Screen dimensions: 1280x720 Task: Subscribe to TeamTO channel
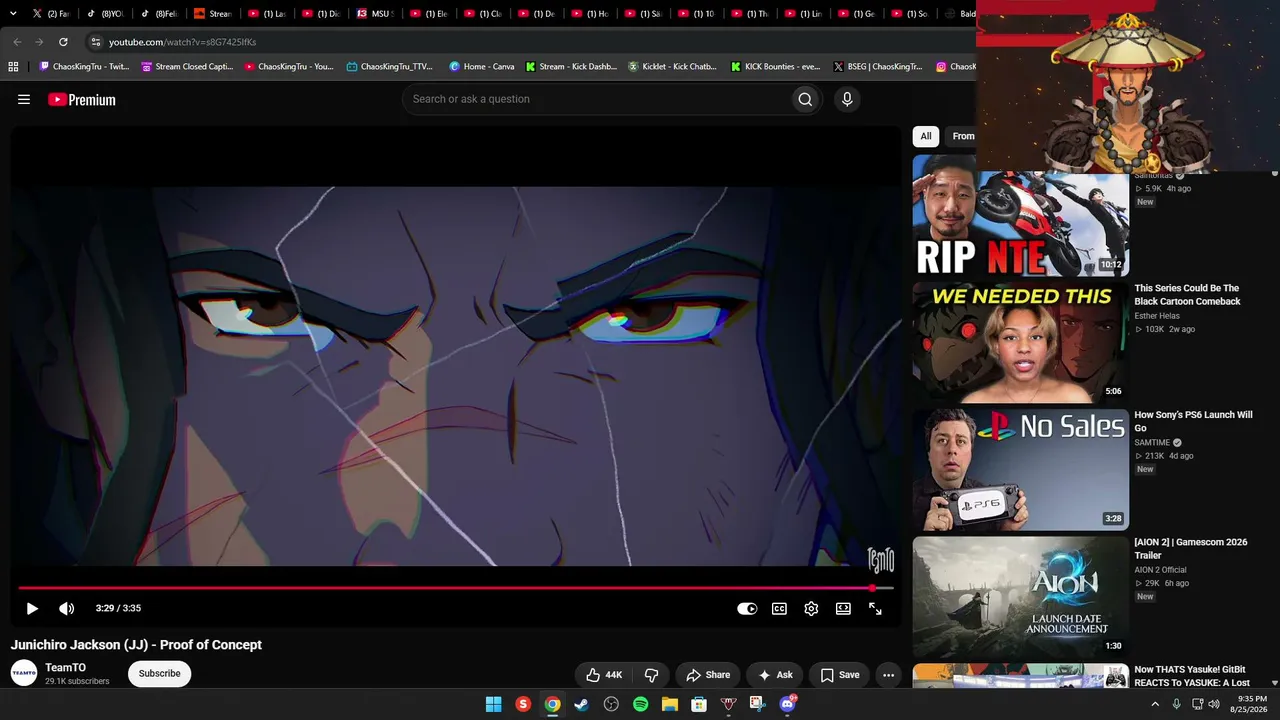(160, 673)
